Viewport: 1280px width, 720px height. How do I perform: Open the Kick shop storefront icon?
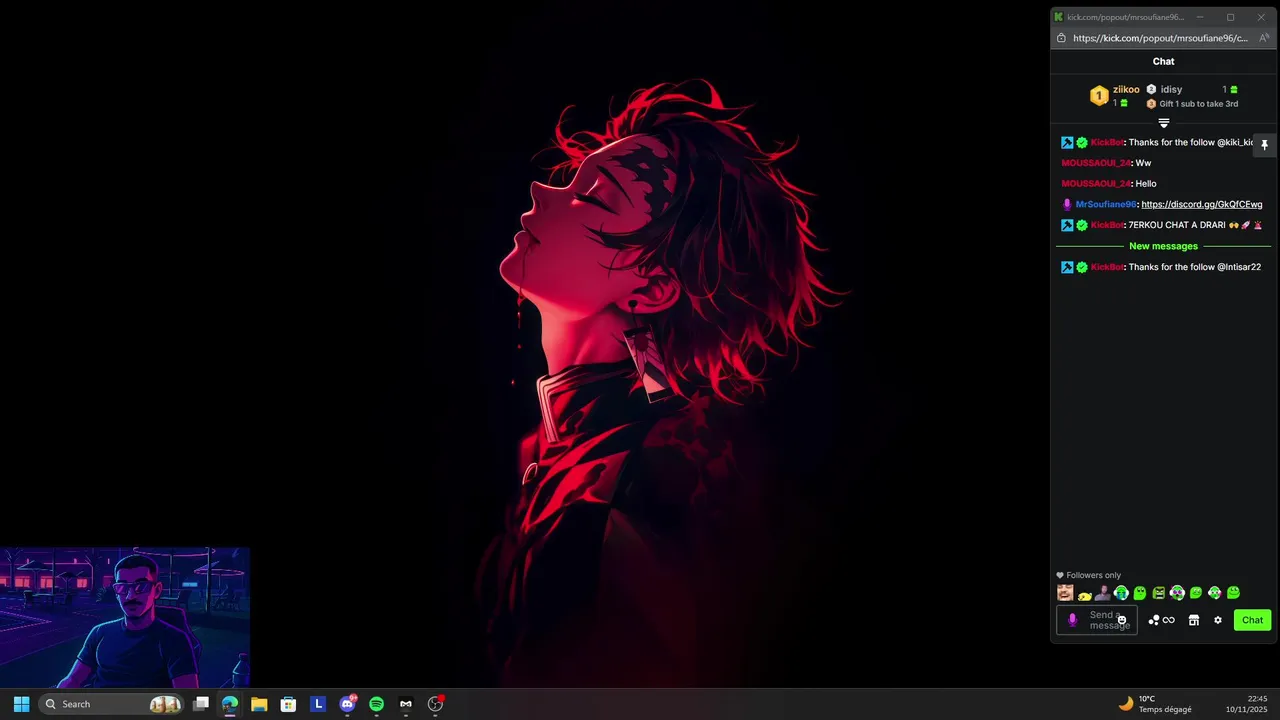[x=1193, y=620]
